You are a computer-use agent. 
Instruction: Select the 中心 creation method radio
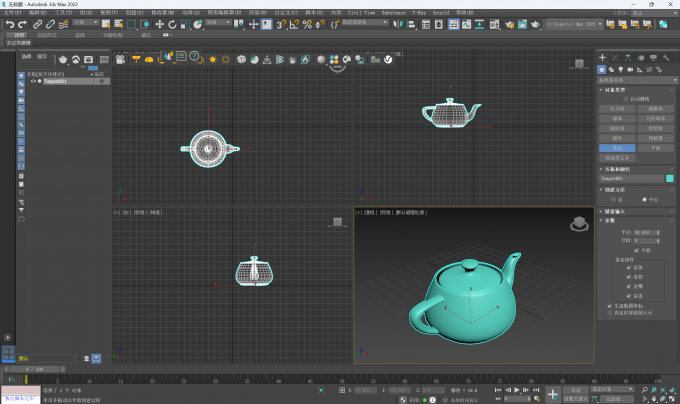(644, 200)
